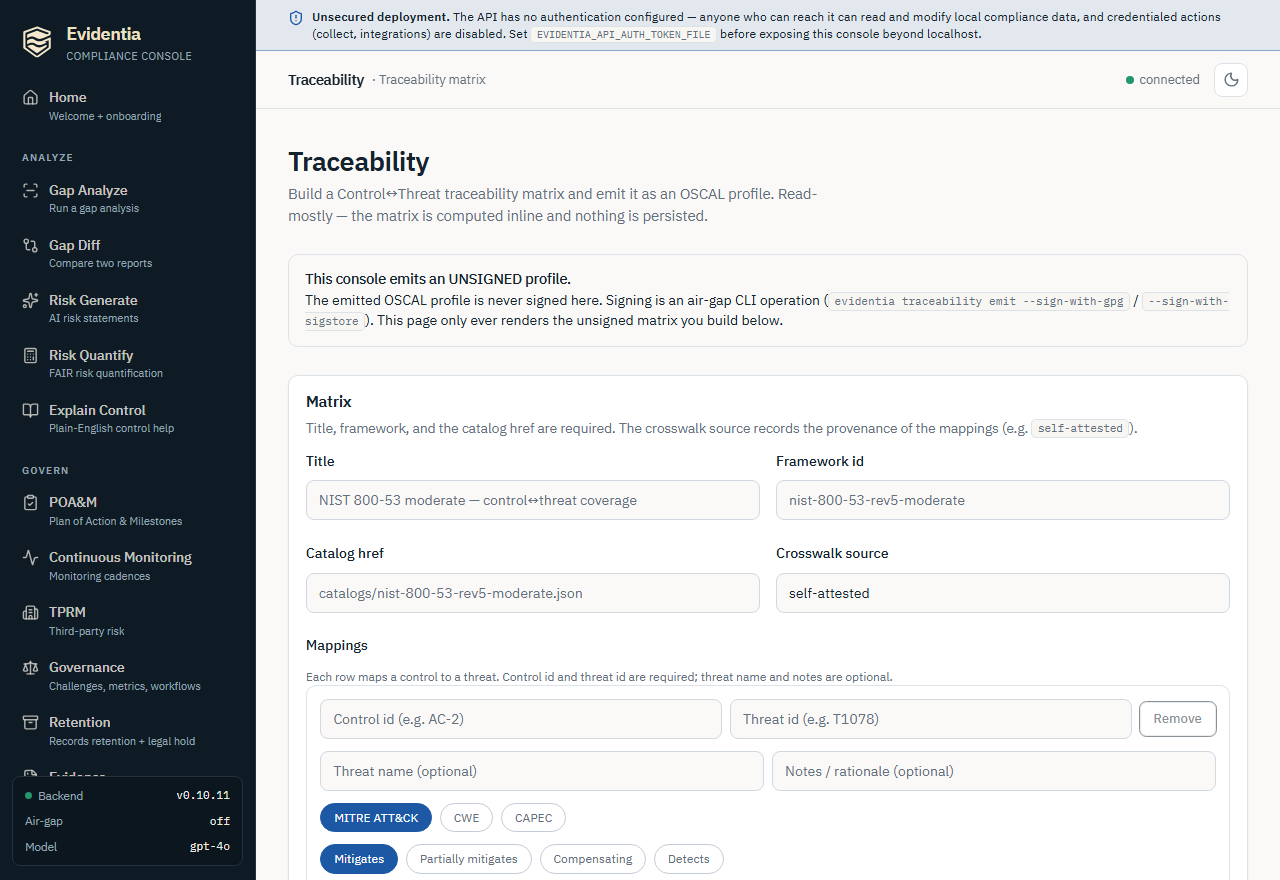Click the Risk Quantify calculator icon
The image size is (1280, 880).
coord(31,355)
